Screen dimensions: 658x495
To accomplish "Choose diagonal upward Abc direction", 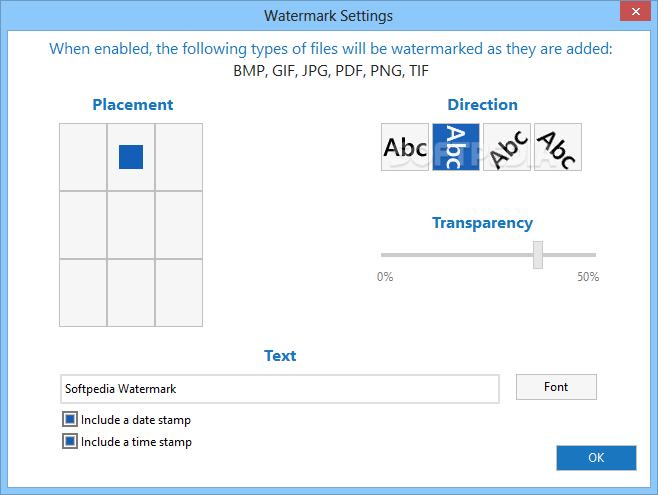I will (x=507, y=147).
